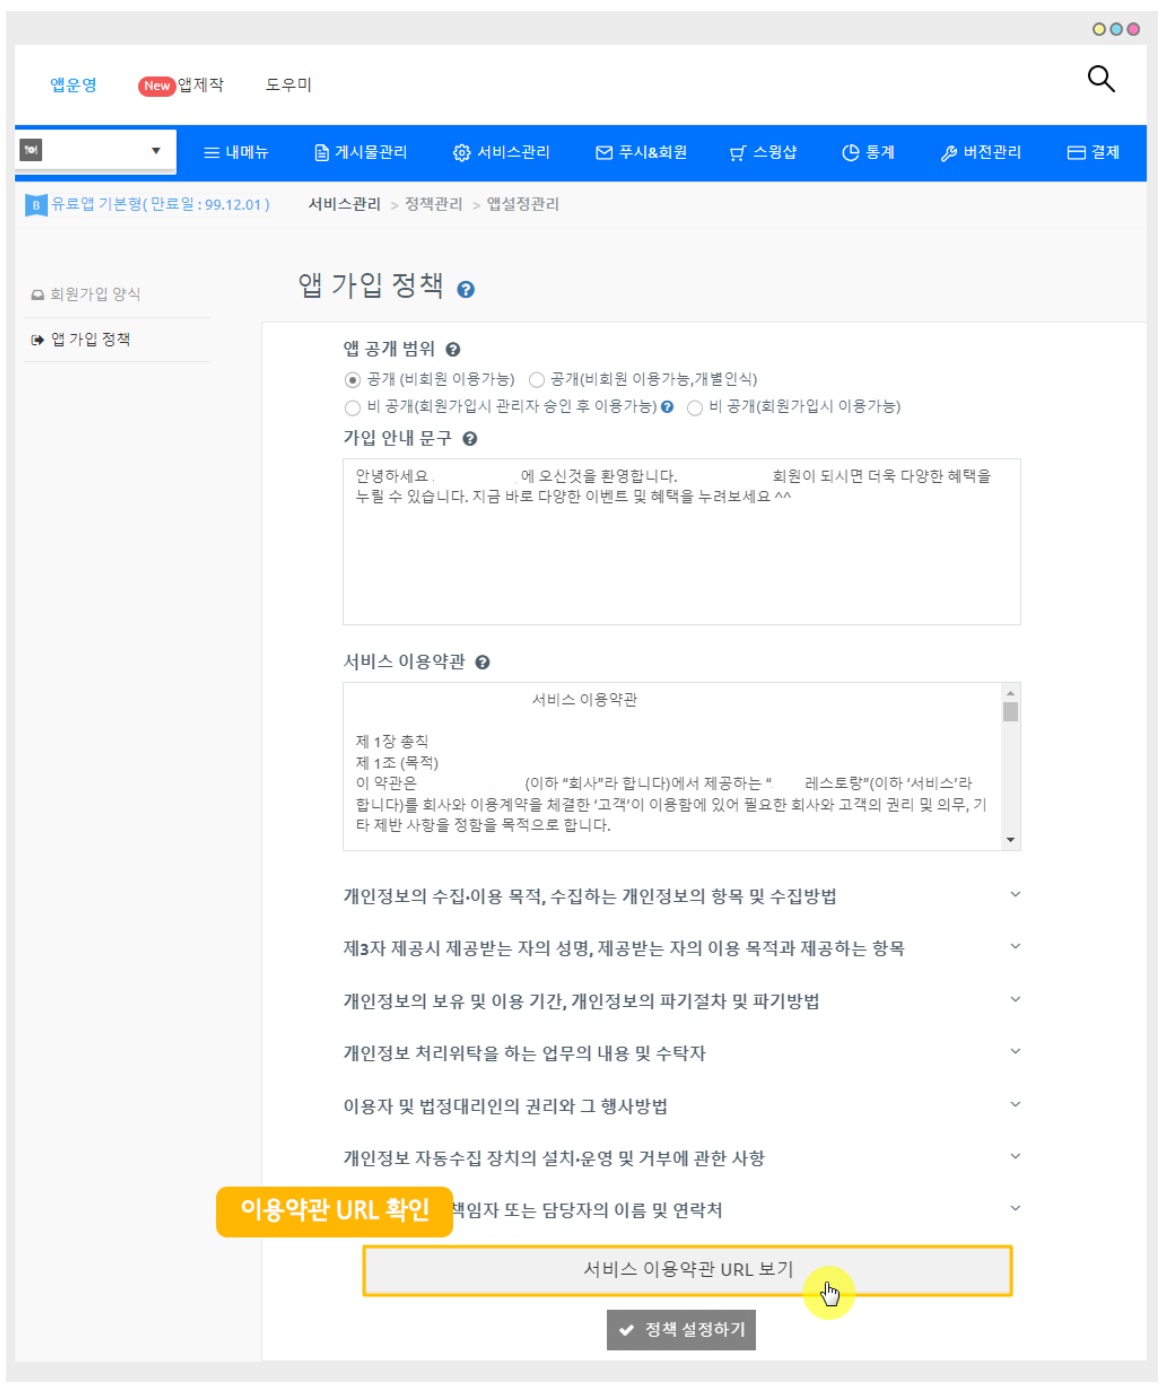Click 정책관리 breadcrumb

click(433, 205)
